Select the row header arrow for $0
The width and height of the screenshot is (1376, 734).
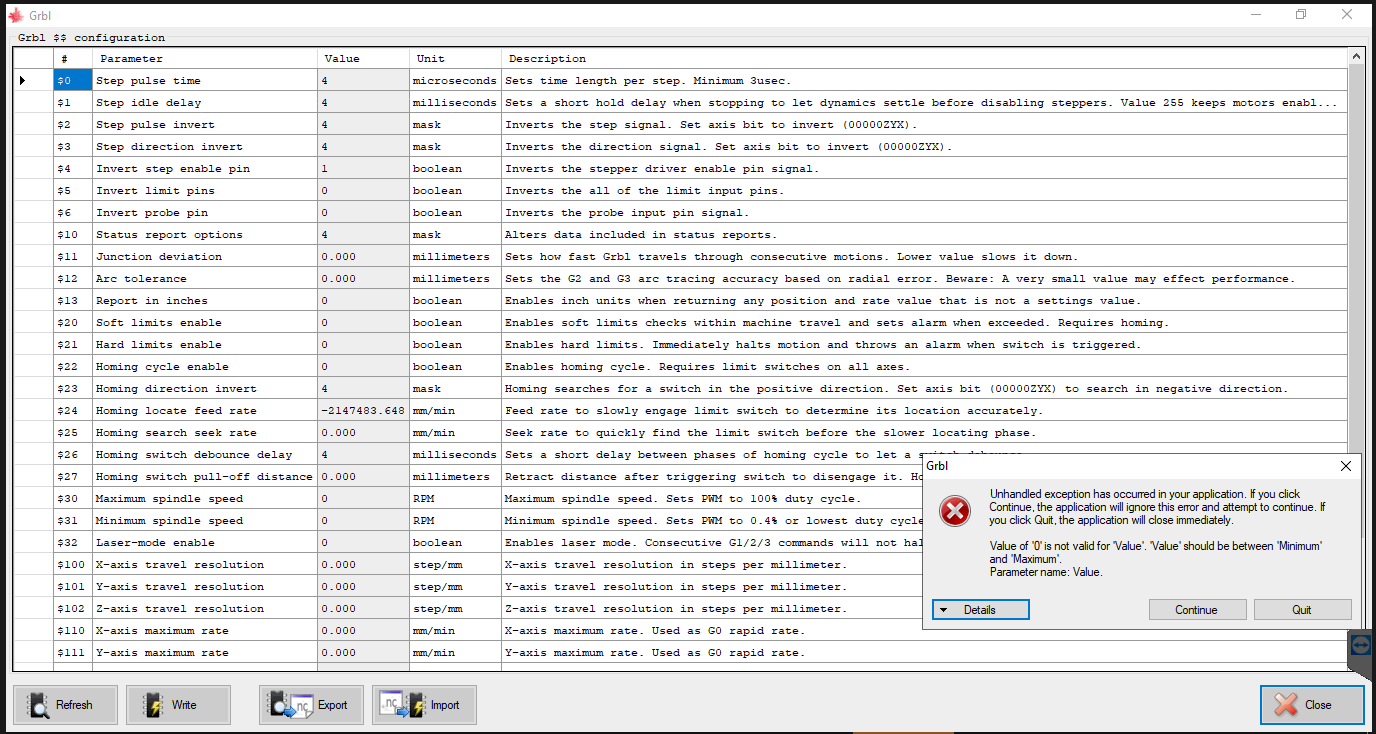pyautogui.click(x=33, y=81)
